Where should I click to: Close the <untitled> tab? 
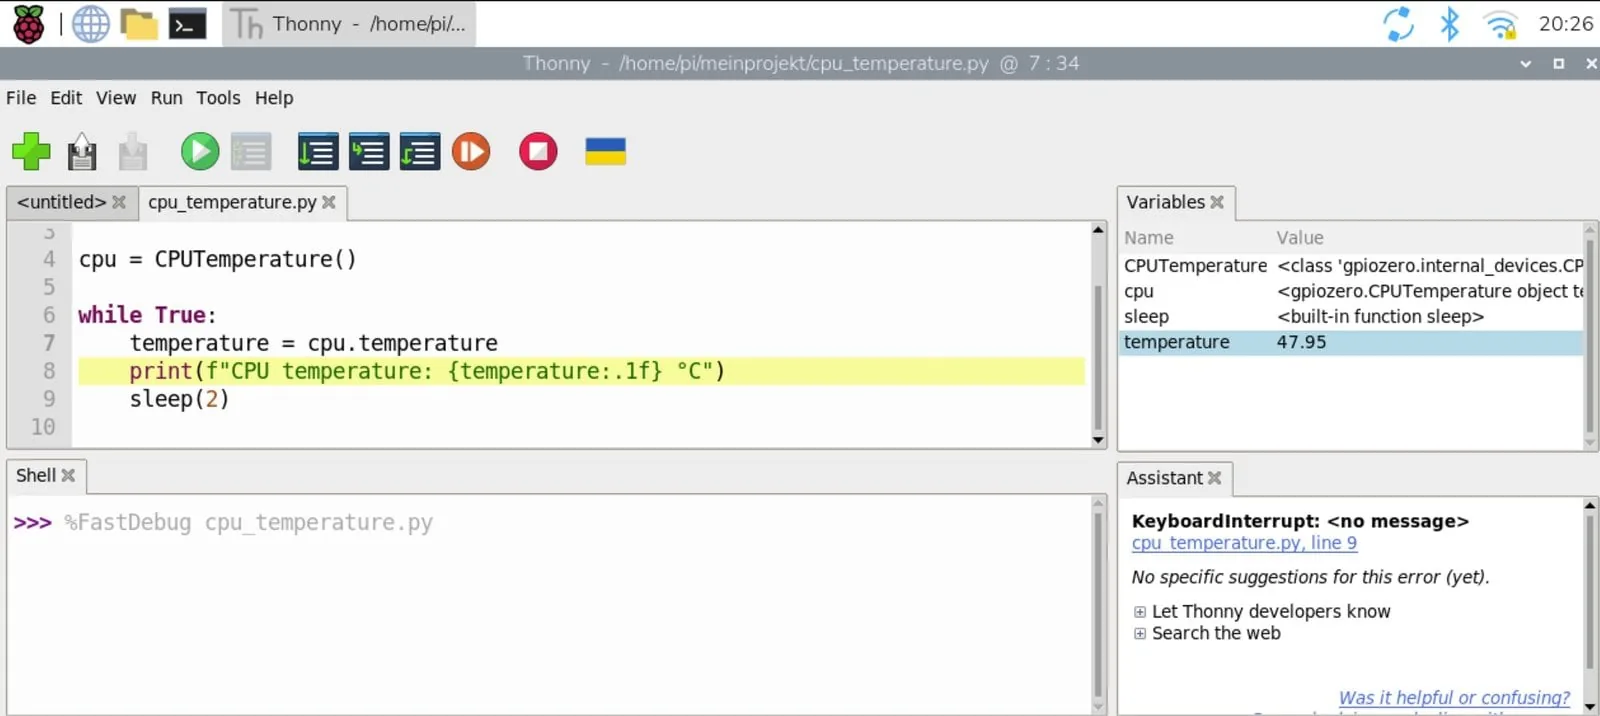click(119, 202)
